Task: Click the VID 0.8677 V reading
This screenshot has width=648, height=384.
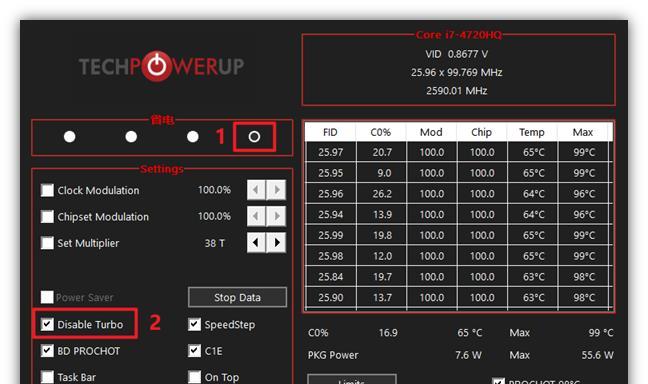Action: point(457,54)
